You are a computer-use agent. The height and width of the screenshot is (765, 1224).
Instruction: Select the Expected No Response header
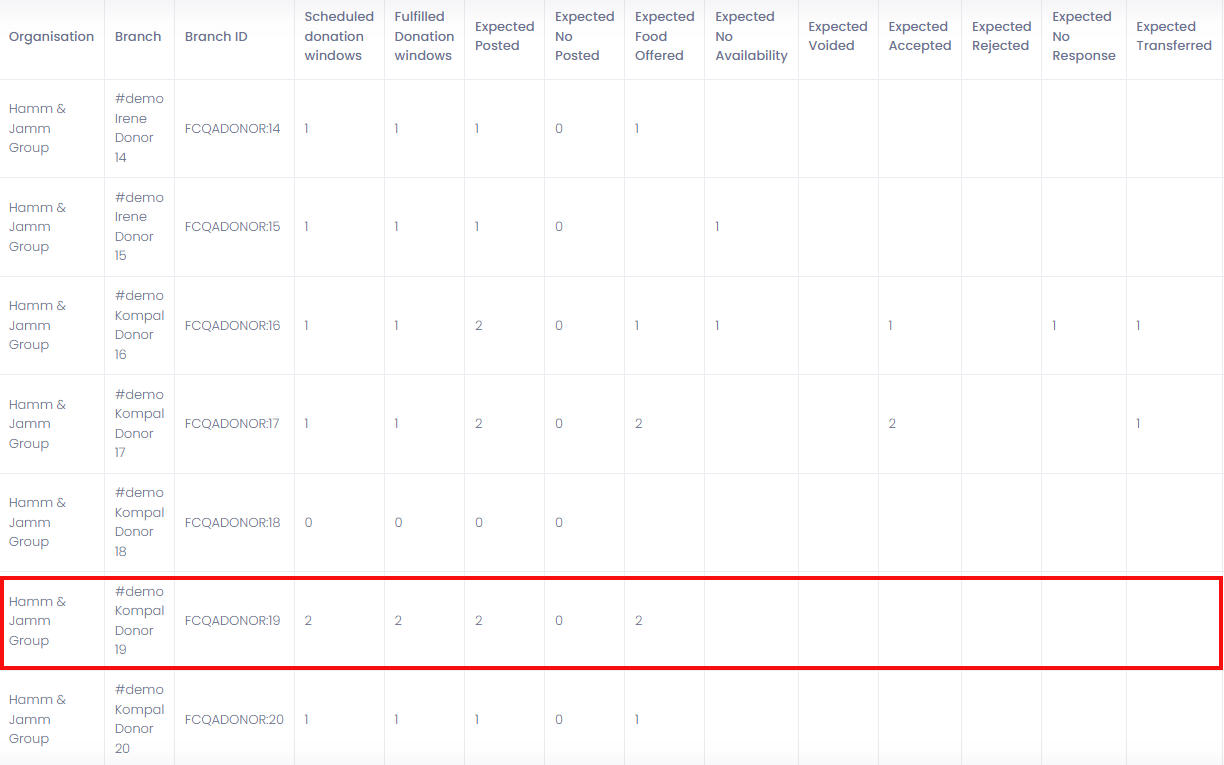point(1083,37)
